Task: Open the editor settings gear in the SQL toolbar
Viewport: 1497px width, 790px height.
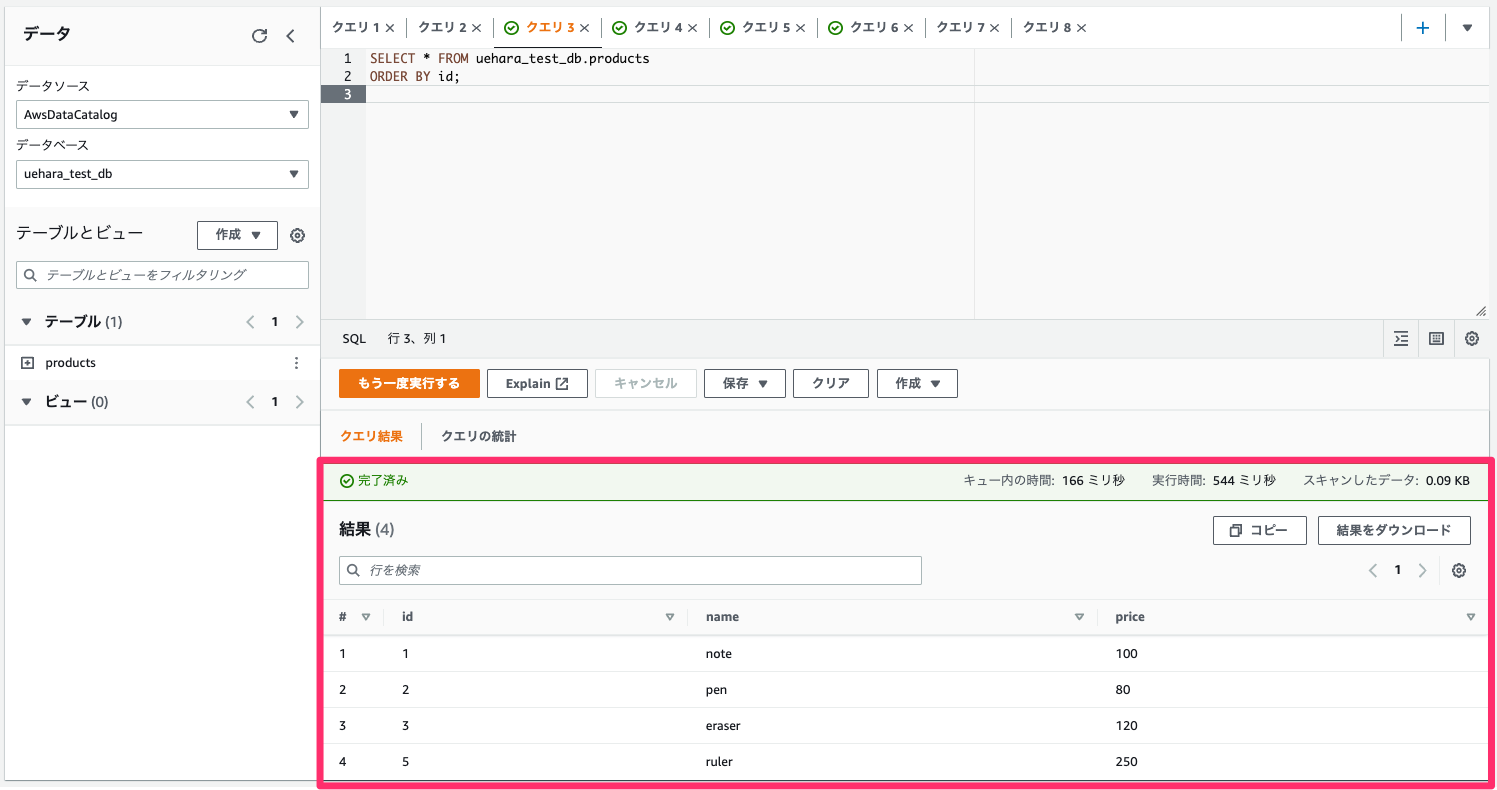Action: click(1471, 339)
